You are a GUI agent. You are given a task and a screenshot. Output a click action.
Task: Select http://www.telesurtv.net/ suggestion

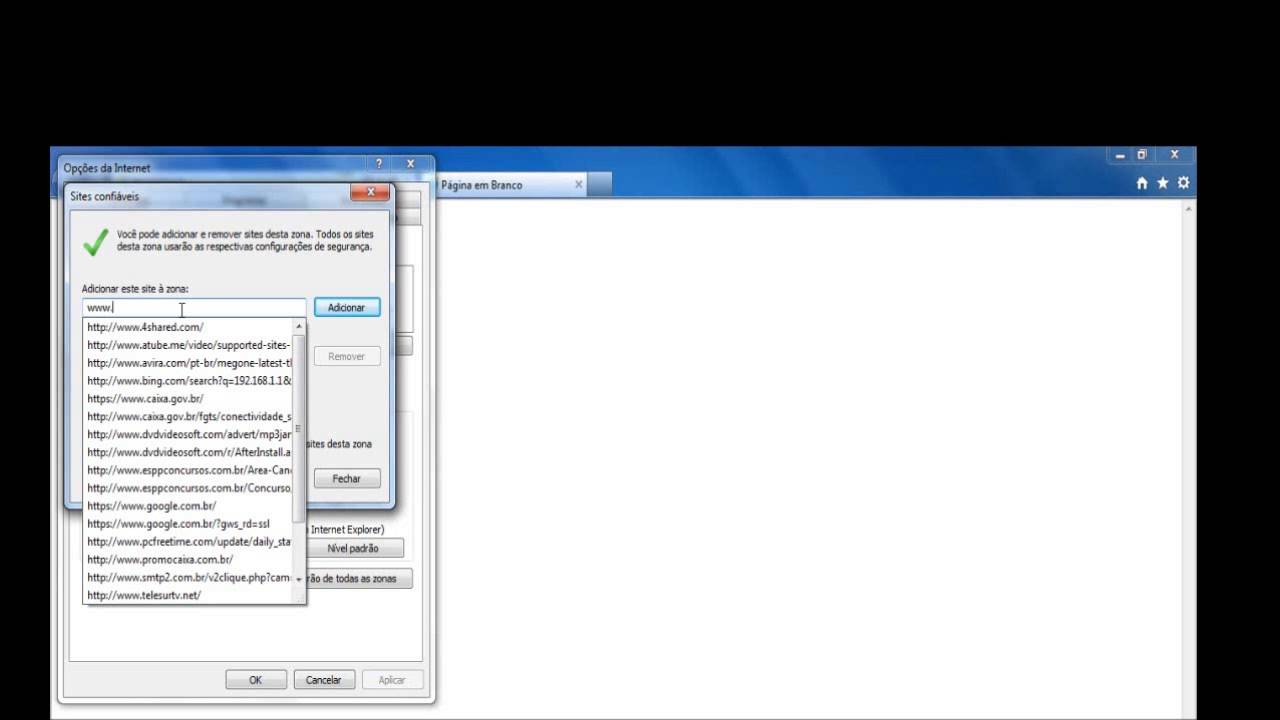click(188, 595)
